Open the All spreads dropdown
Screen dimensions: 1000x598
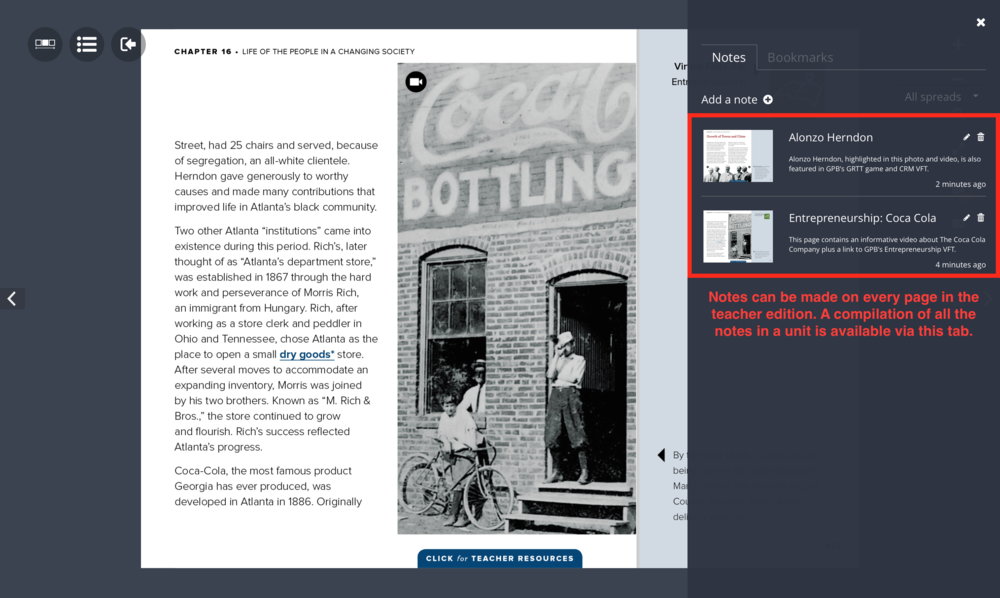pyautogui.click(x=941, y=97)
